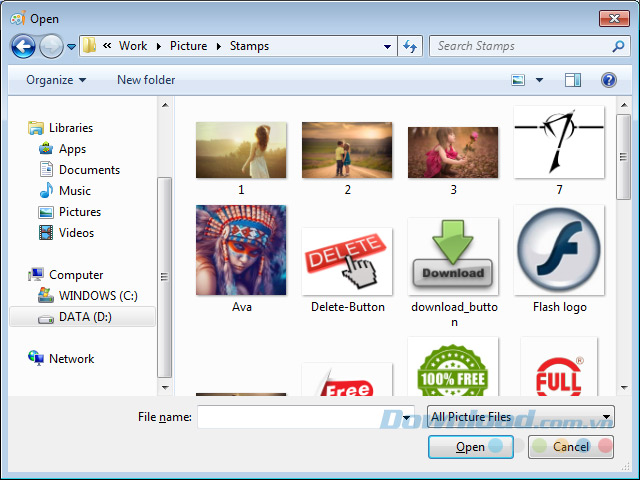Click the Network icon in sidebar
Image resolution: width=640 pixels, height=480 pixels.
[36, 359]
